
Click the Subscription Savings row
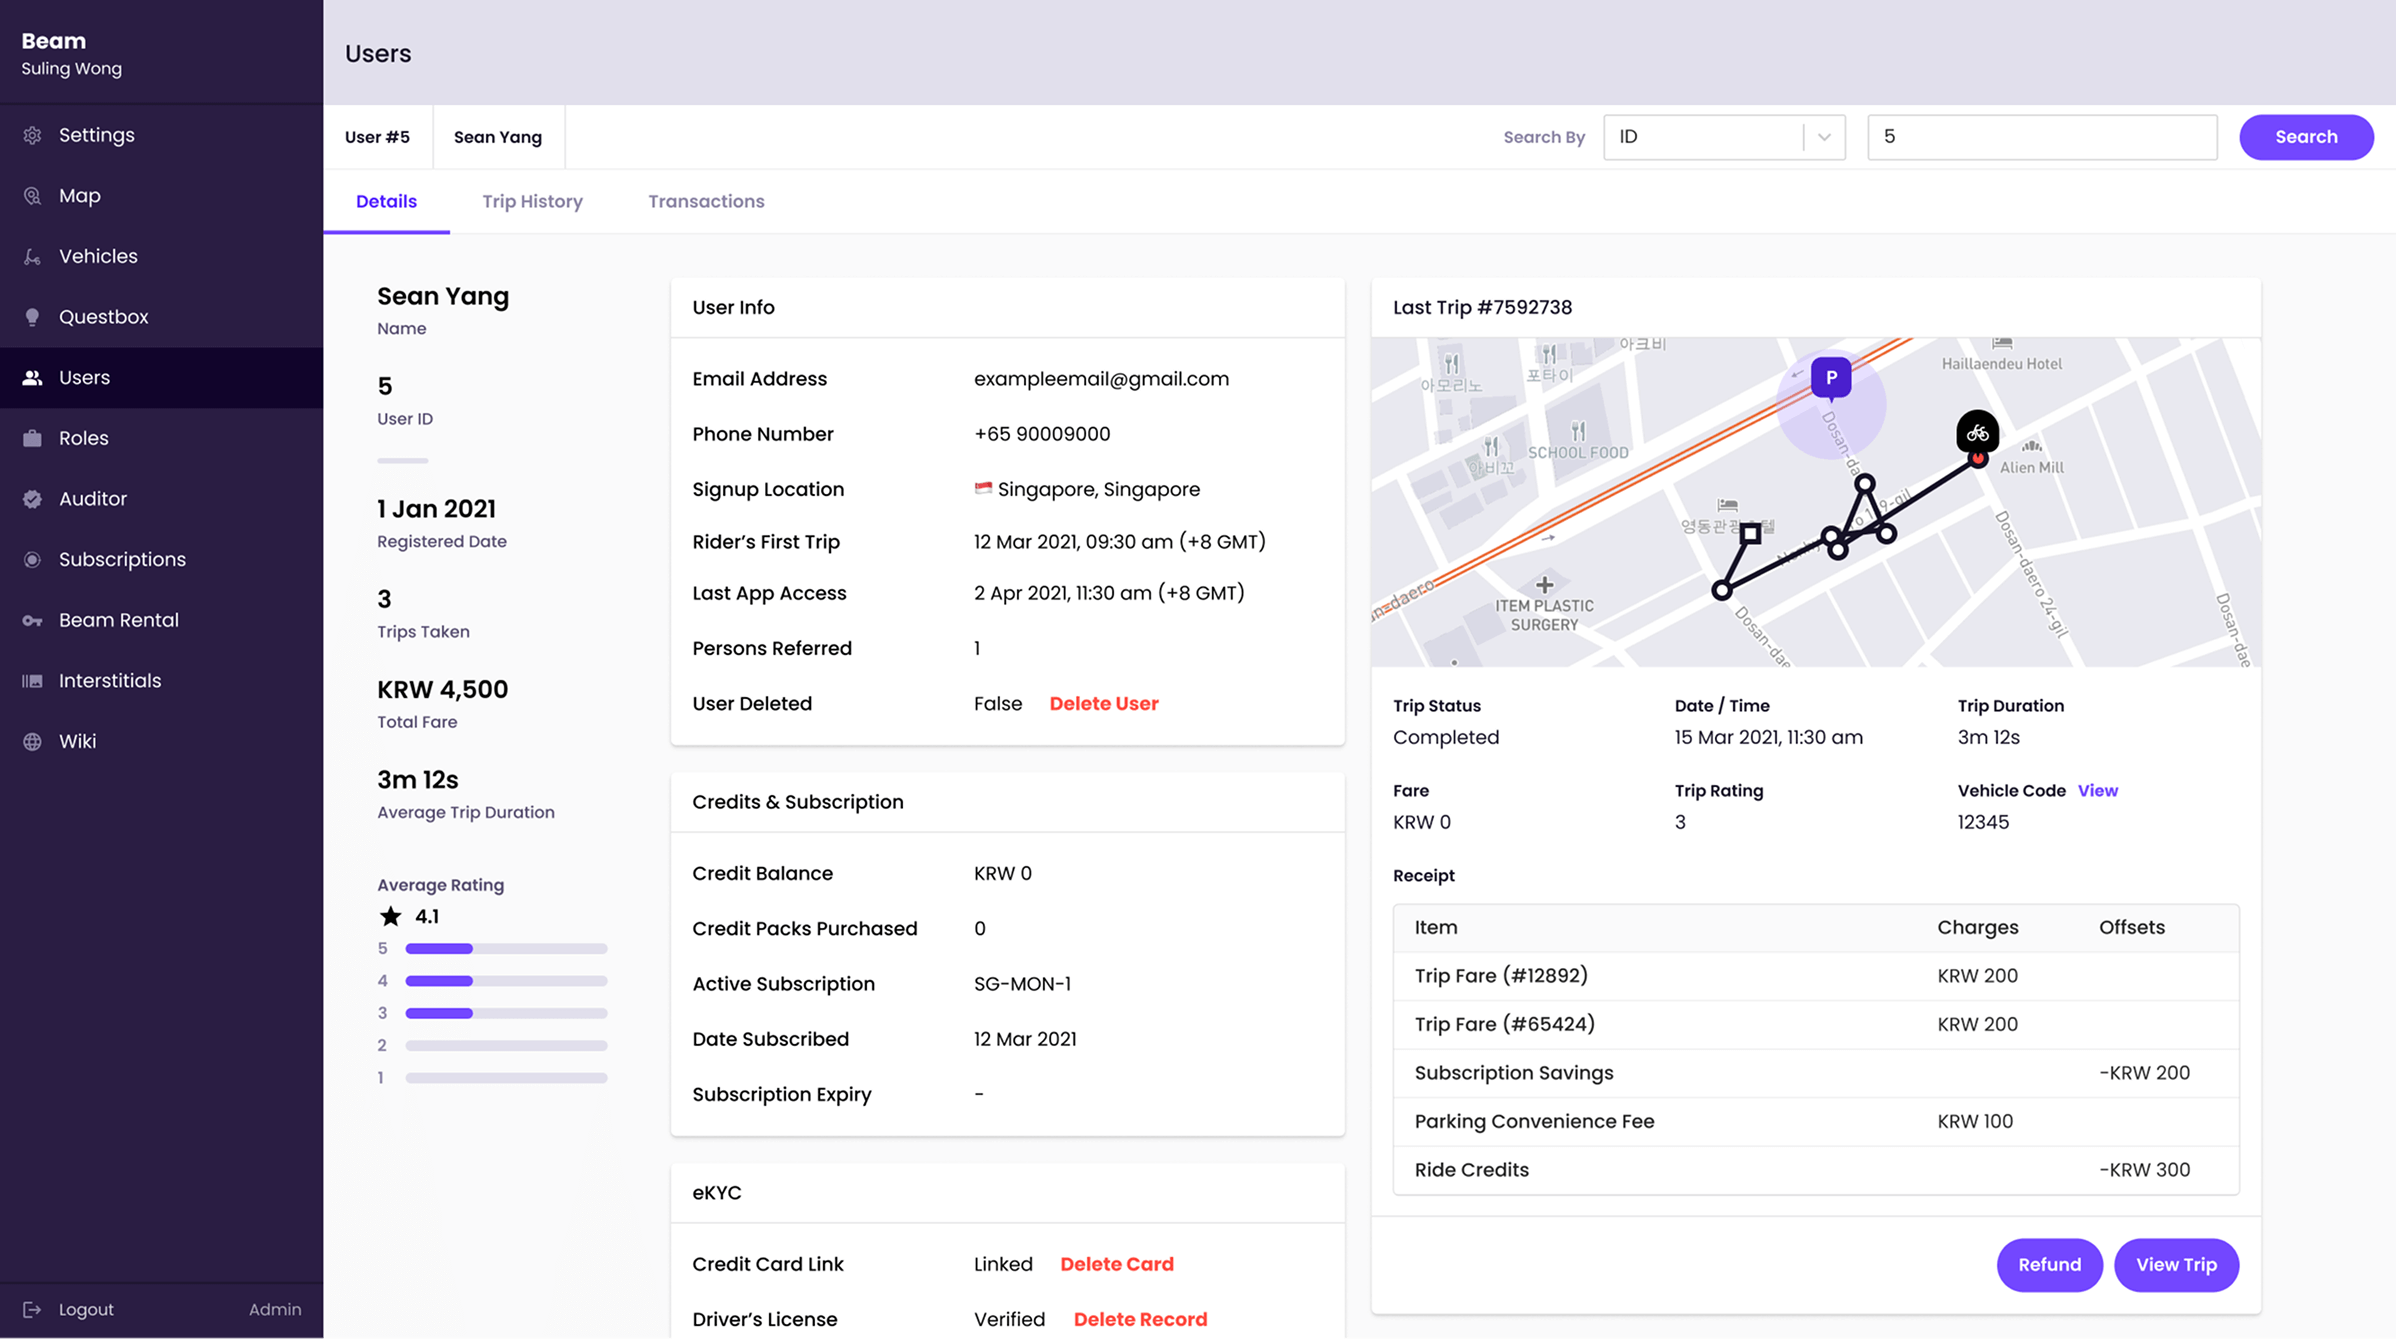pos(1815,1073)
